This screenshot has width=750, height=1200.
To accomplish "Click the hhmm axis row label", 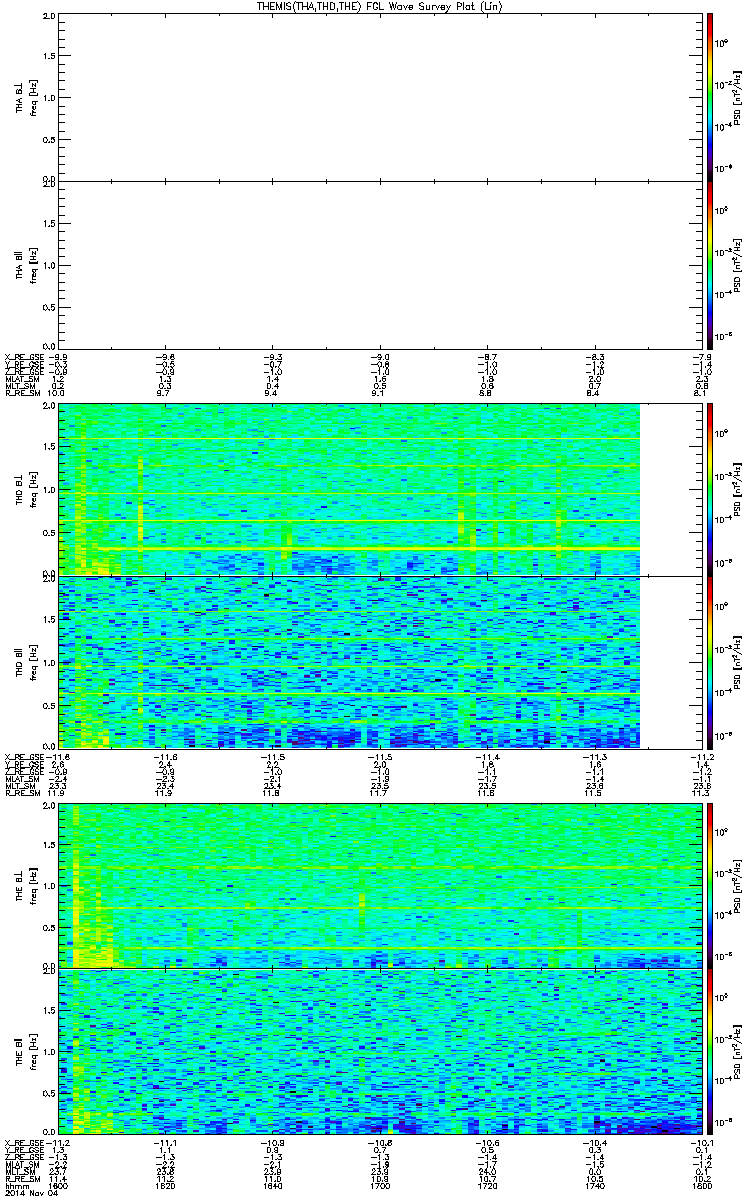I will 15,1185.
